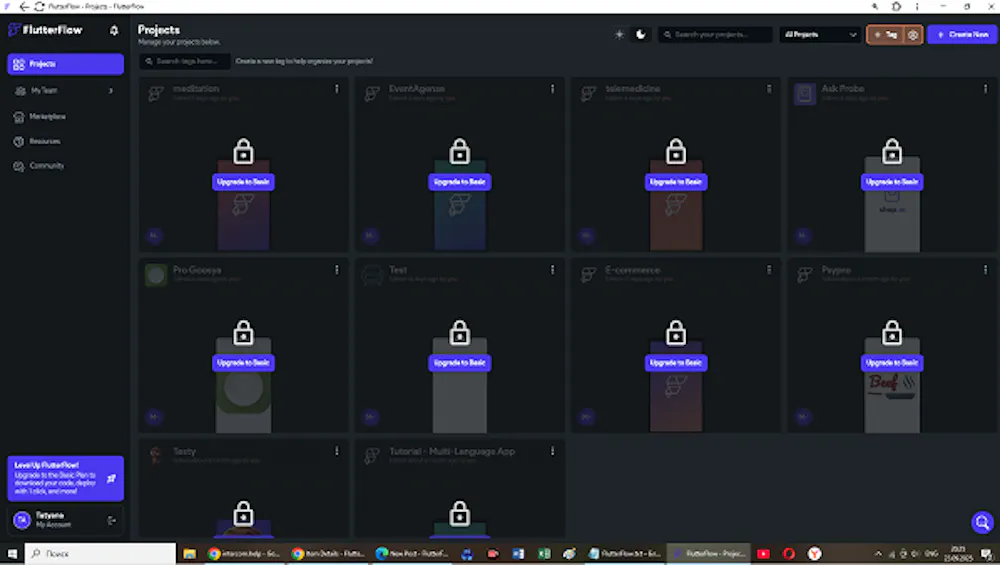Open Excel from the taskbar

(544, 554)
